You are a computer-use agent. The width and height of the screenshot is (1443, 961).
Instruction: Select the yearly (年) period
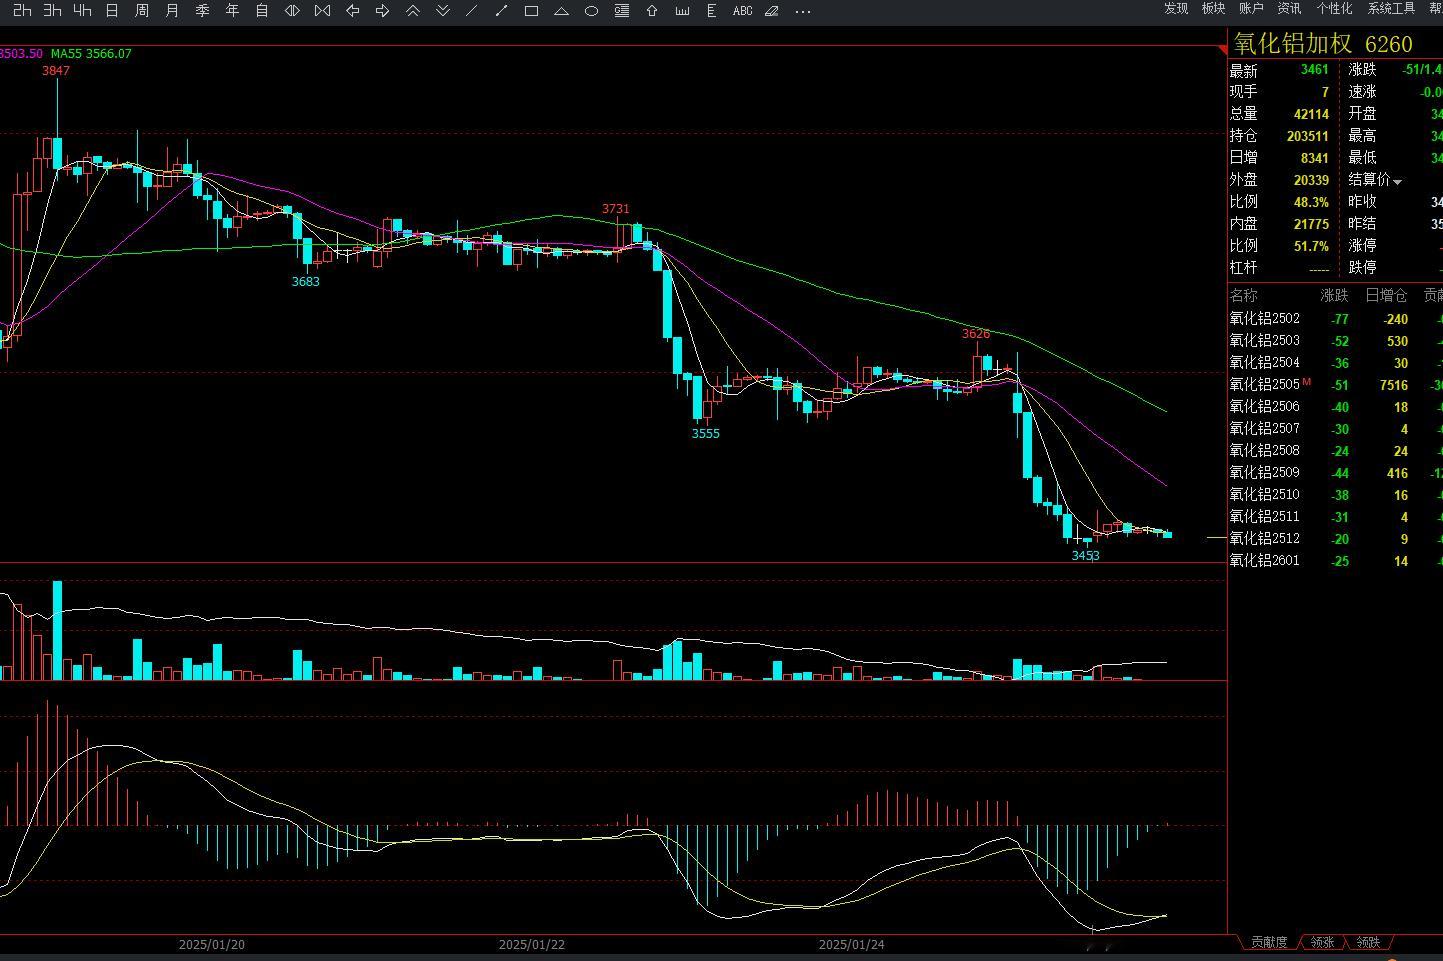pos(232,11)
